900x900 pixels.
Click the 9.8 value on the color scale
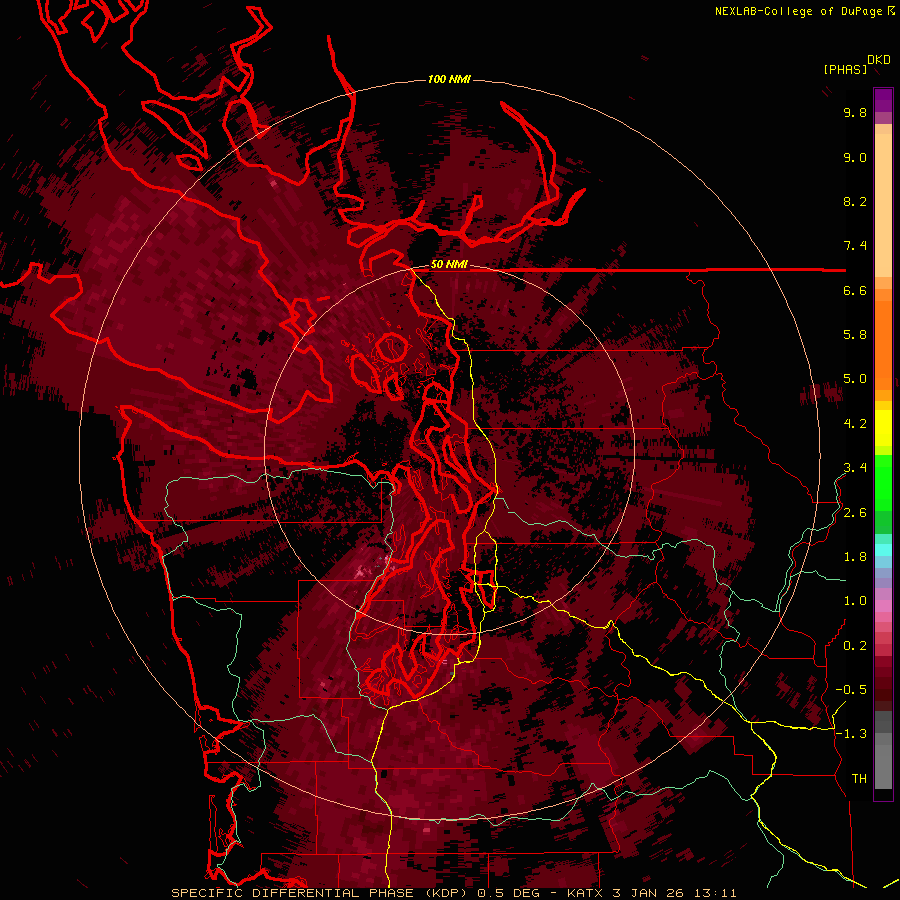click(x=855, y=112)
